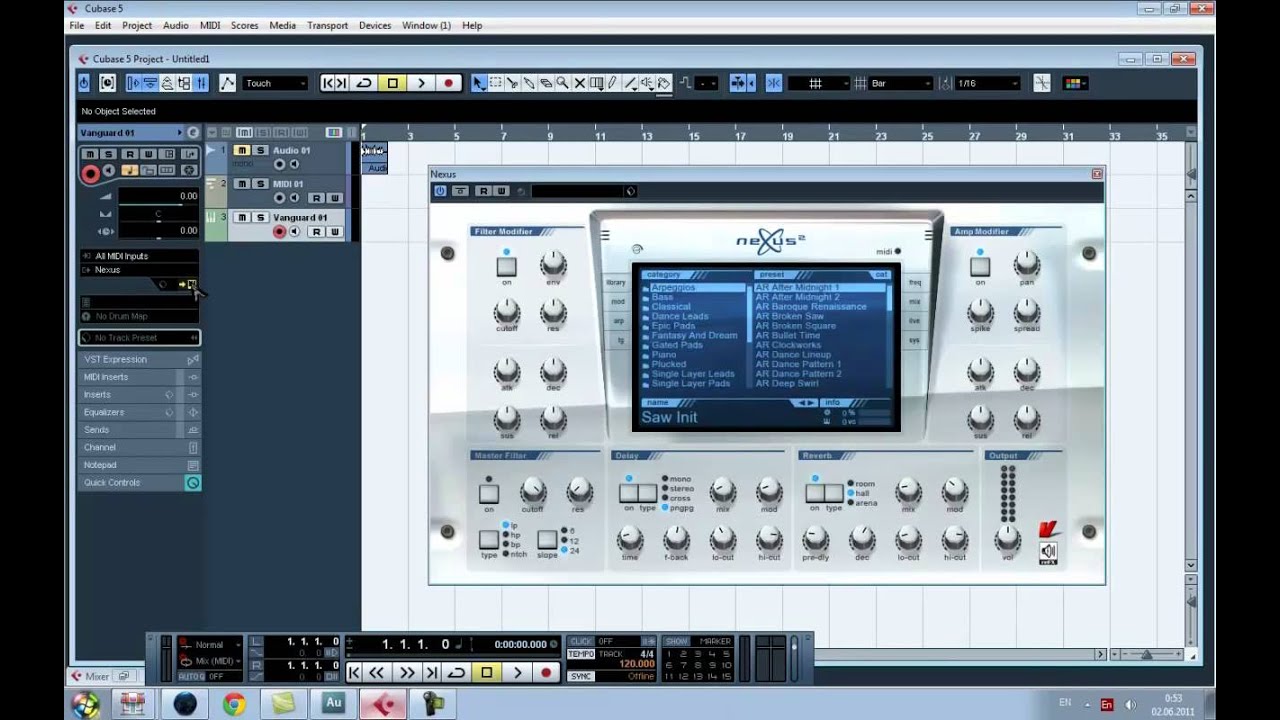The image size is (1280, 720).
Task: Select the Line tool
Action: coord(630,83)
